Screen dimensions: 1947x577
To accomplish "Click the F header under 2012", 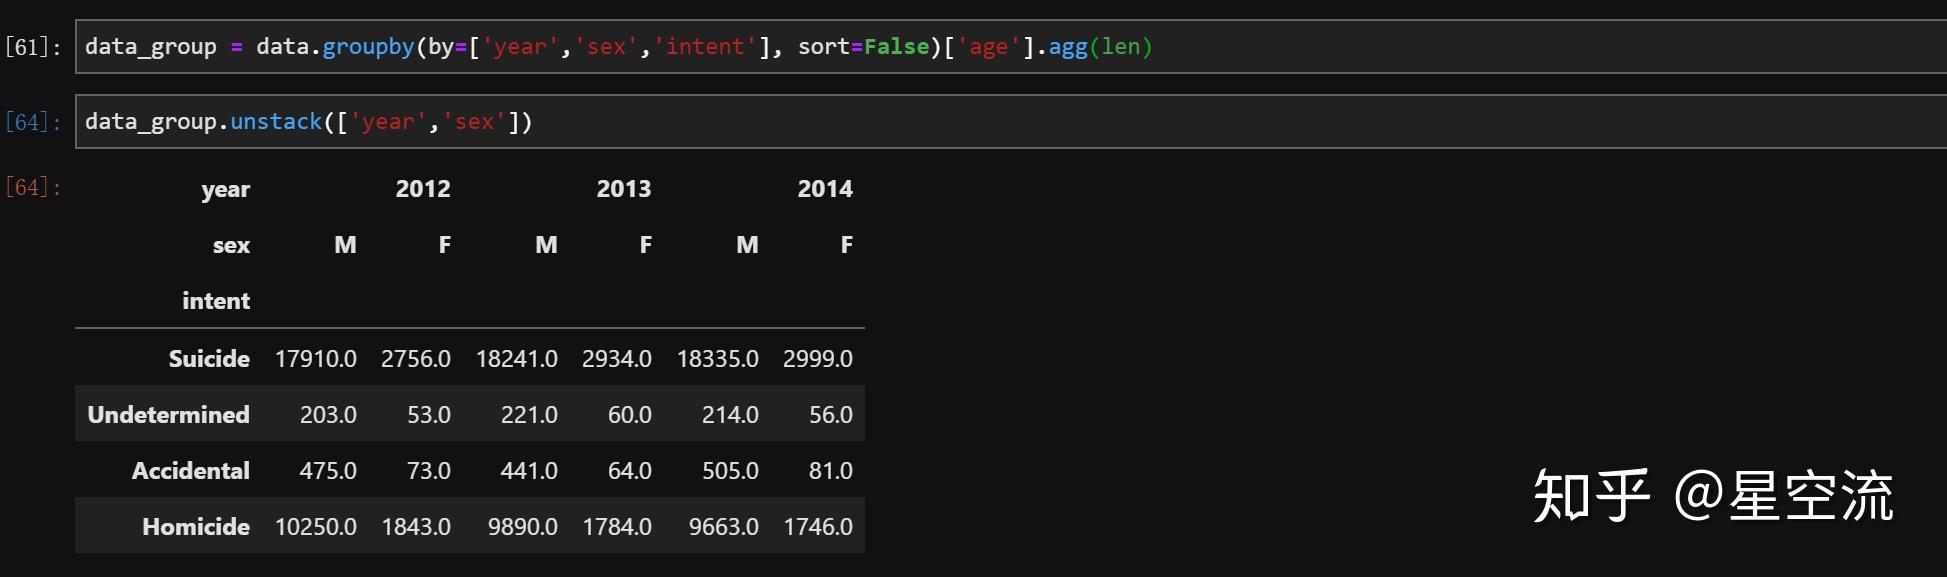I will [445, 245].
